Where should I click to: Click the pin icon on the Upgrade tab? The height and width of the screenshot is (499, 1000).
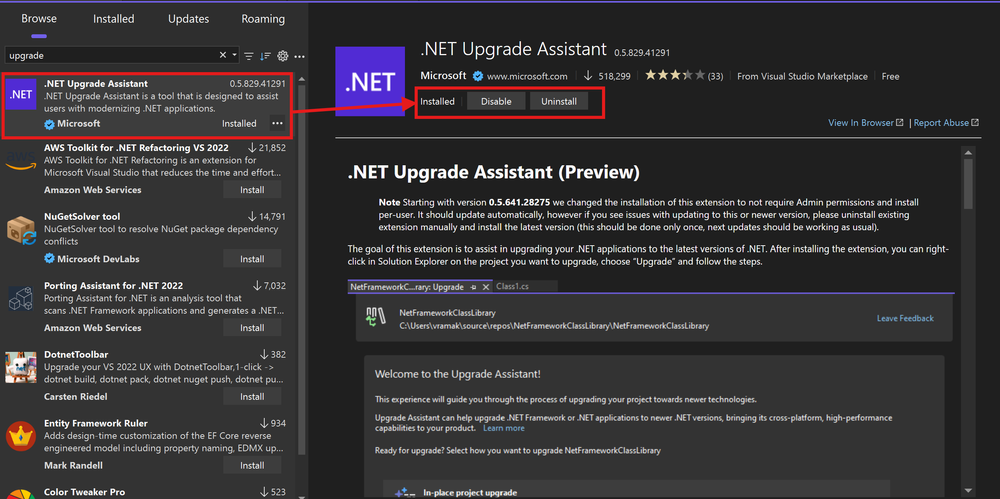474,287
